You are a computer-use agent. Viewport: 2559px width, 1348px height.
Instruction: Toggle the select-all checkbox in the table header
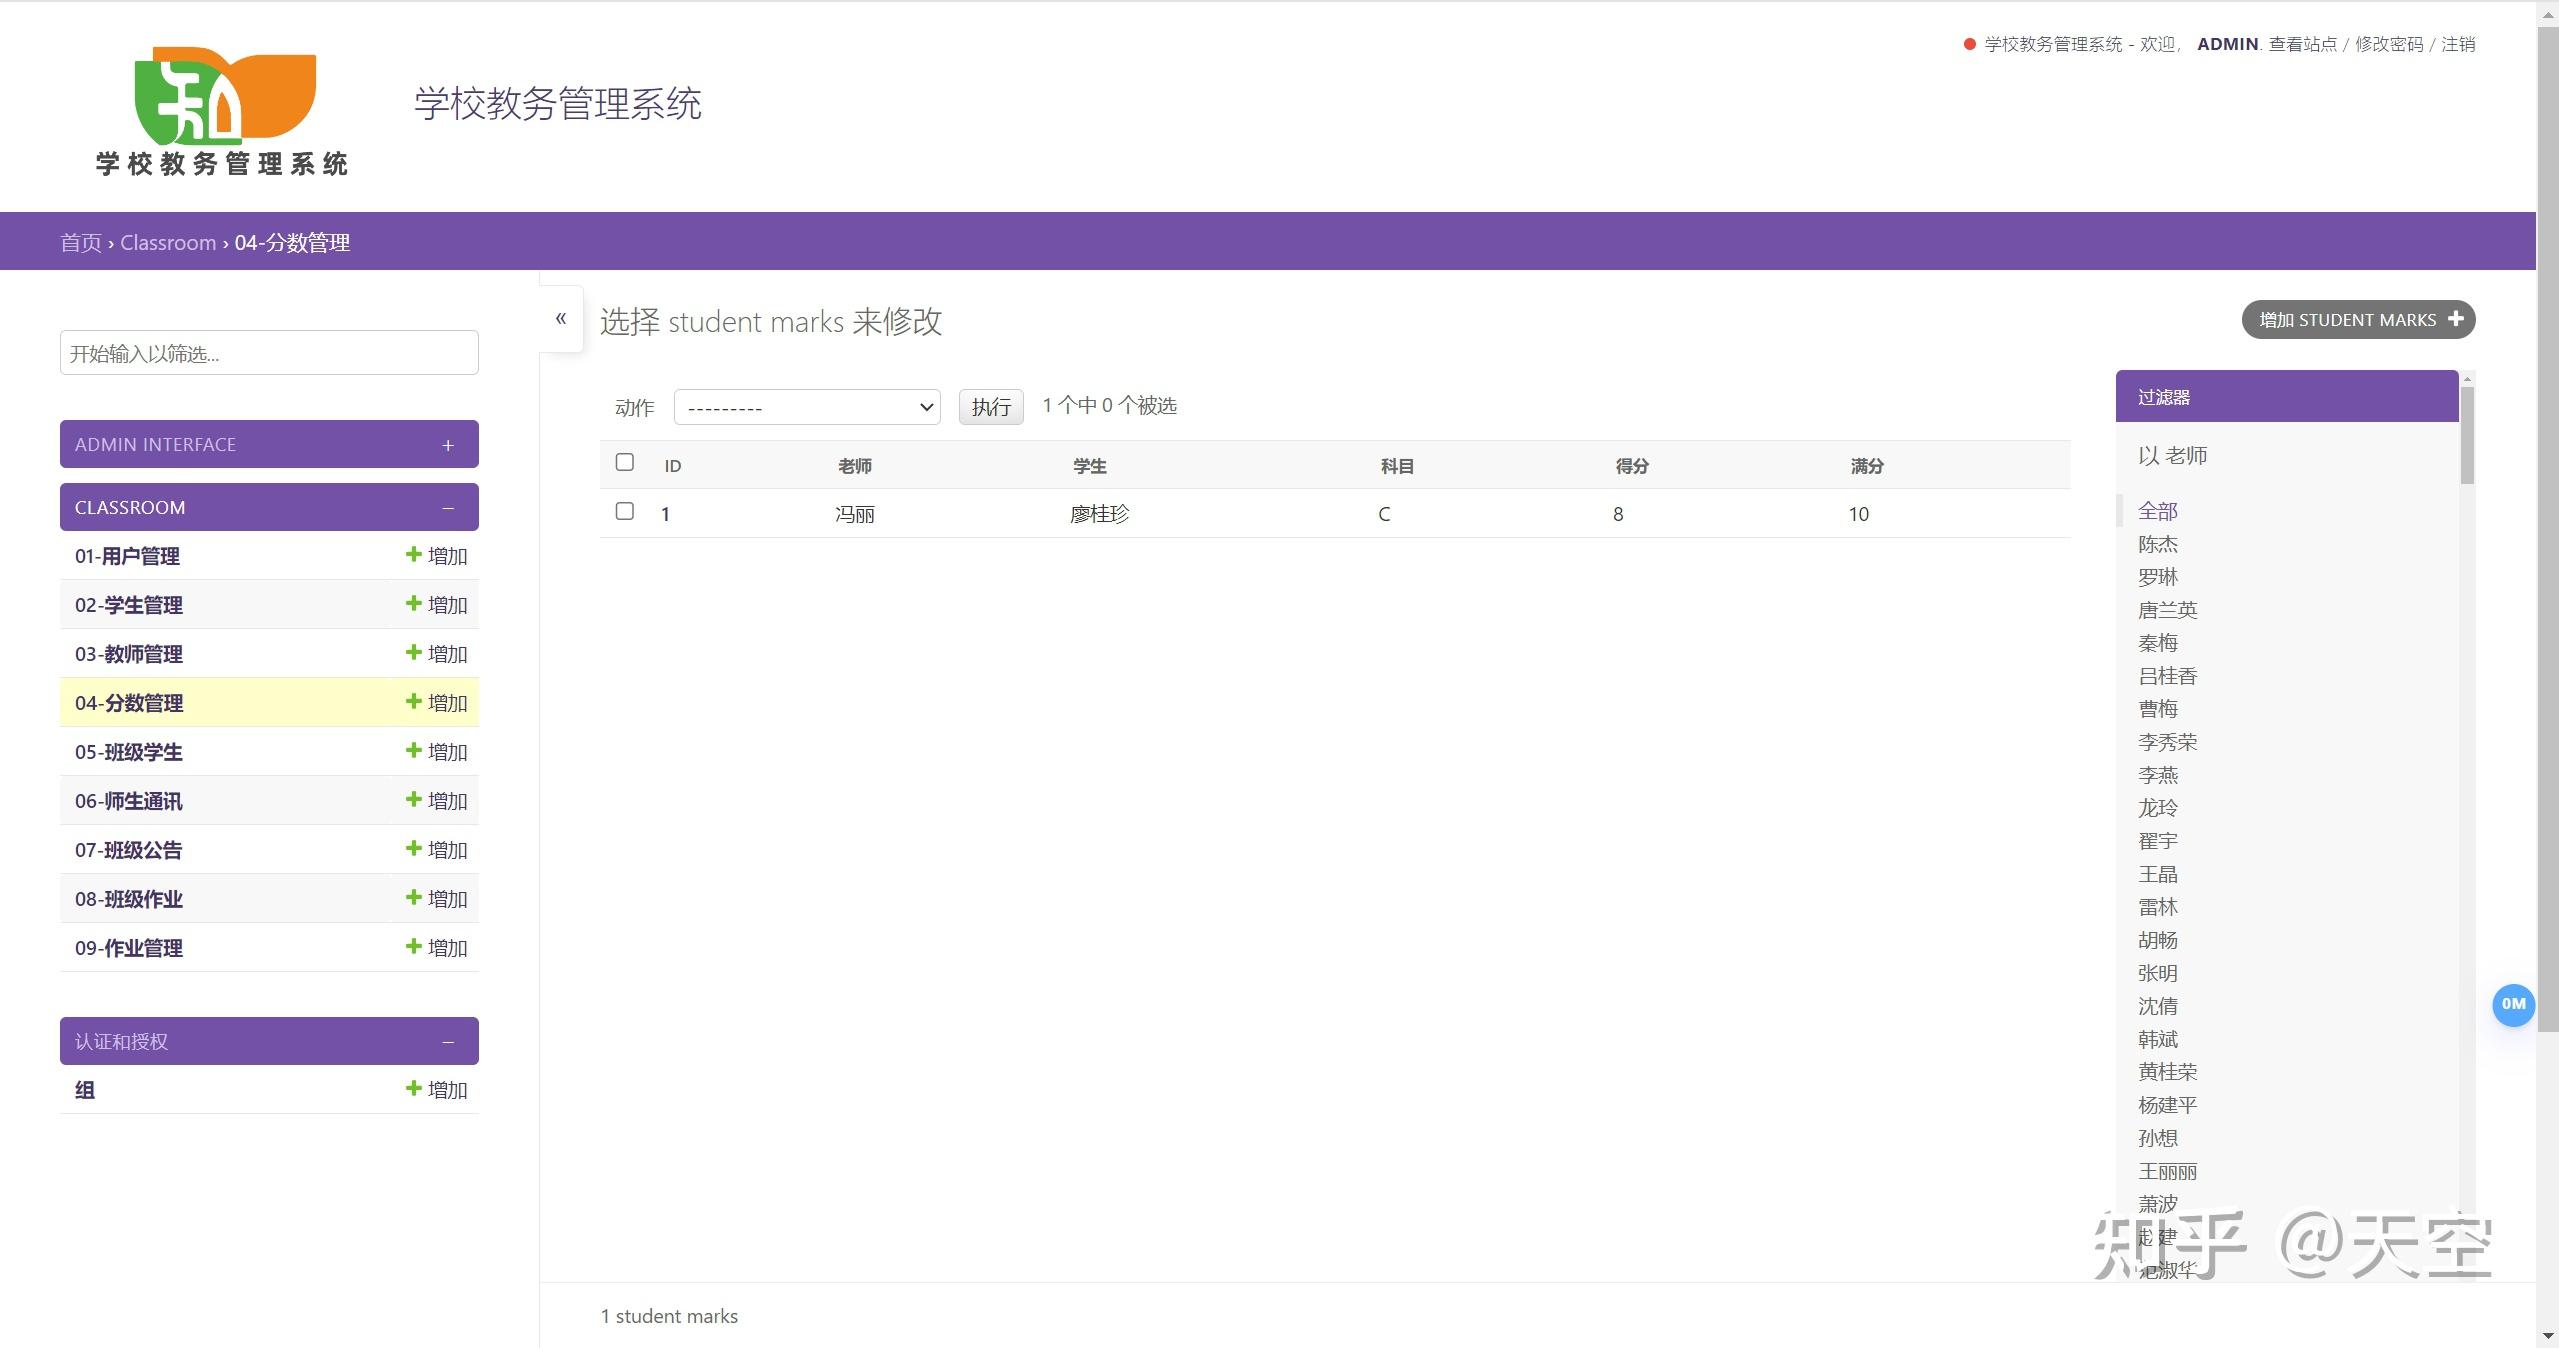pyautogui.click(x=624, y=462)
